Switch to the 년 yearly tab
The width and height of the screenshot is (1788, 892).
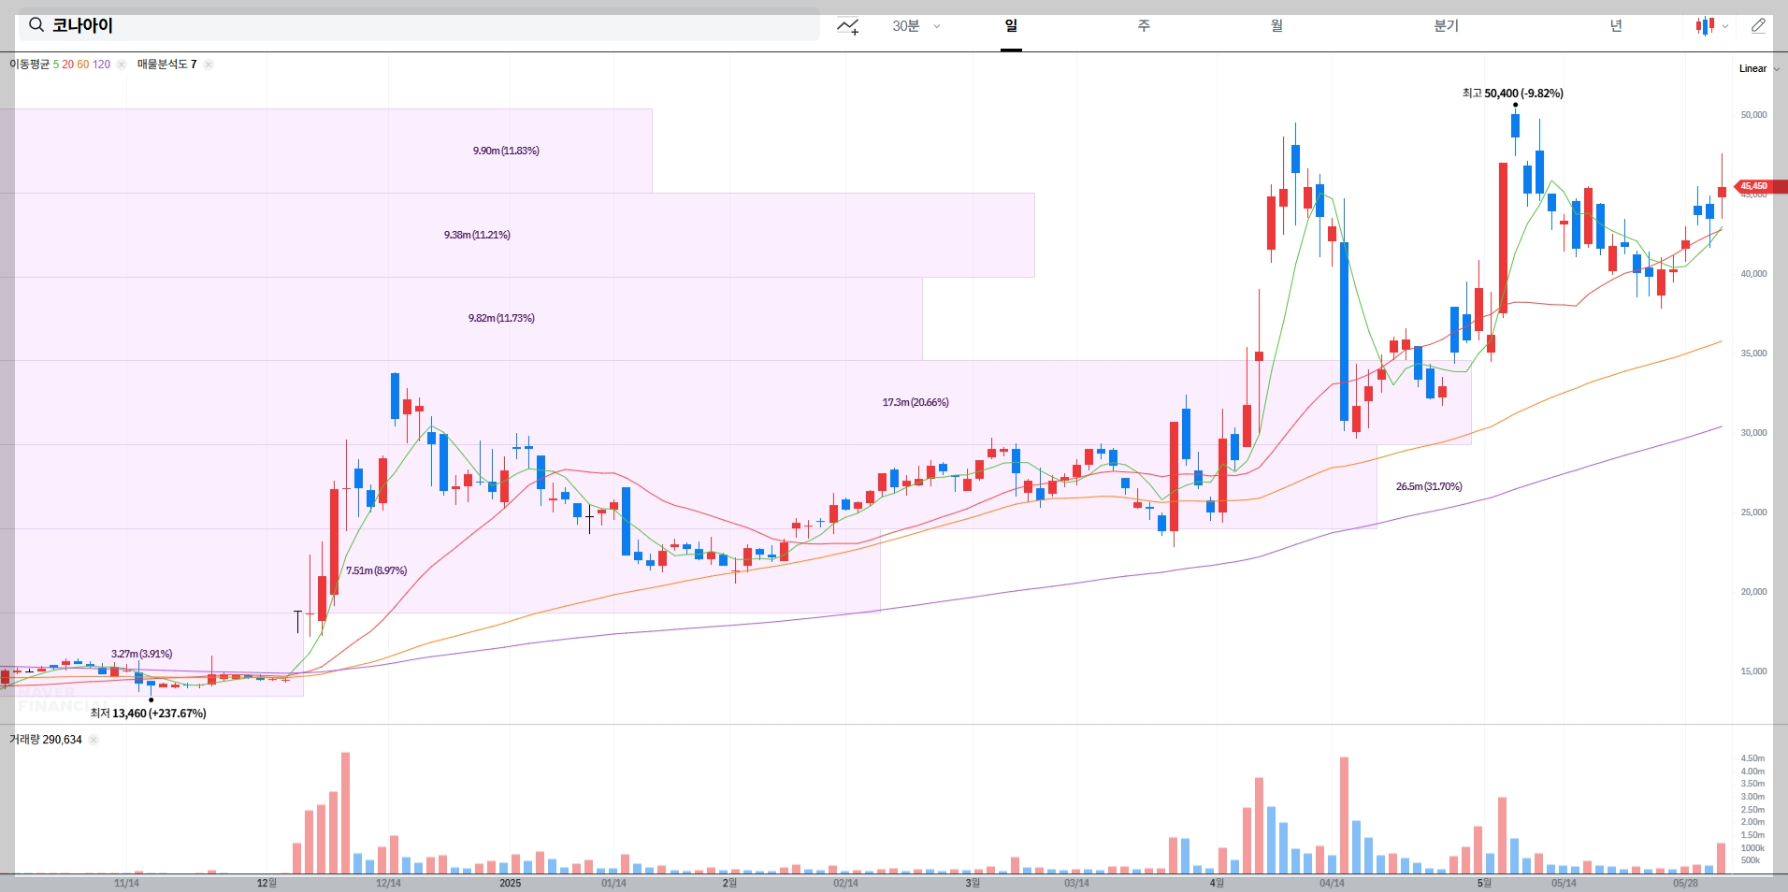[x=1616, y=26]
